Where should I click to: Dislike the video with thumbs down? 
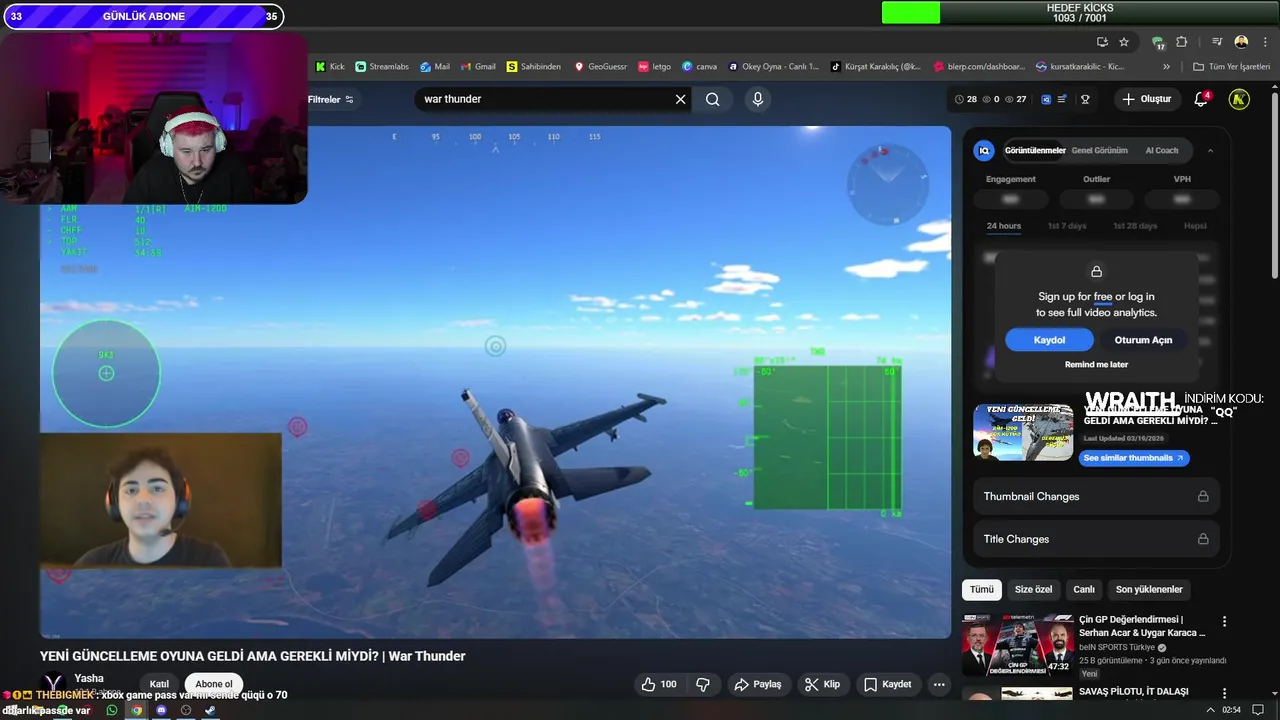pos(703,684)
